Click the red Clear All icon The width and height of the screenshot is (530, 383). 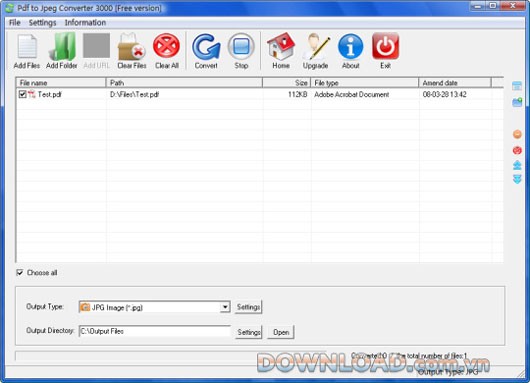coord(166,46)
